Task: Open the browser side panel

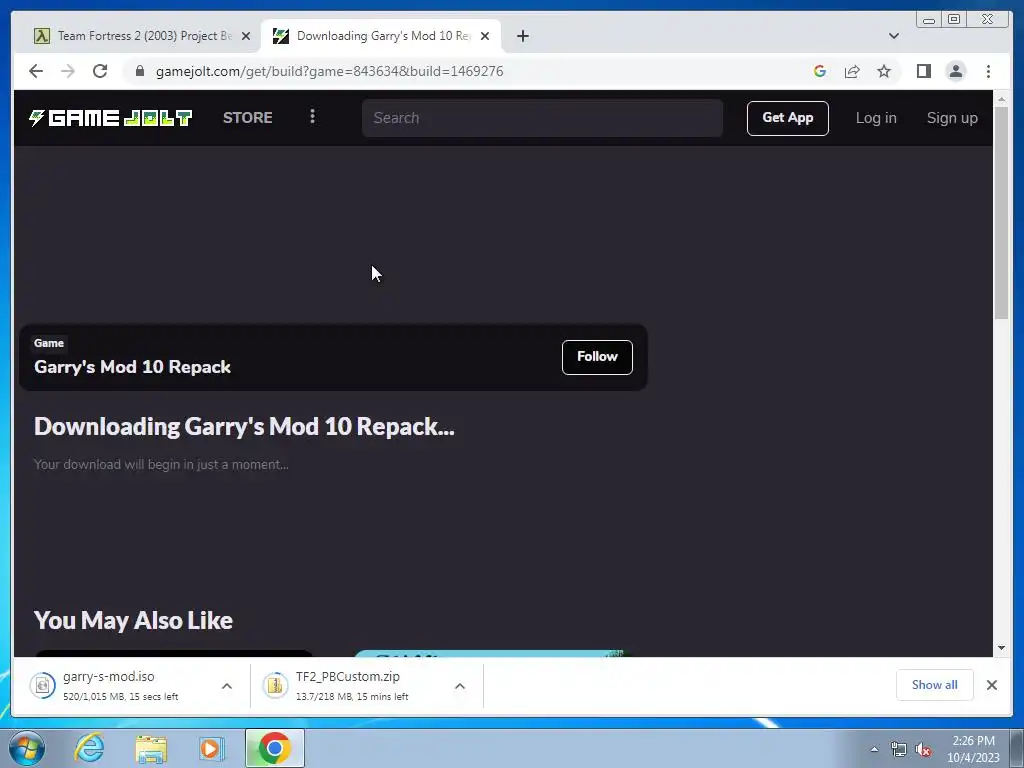Action: point(923,71)
